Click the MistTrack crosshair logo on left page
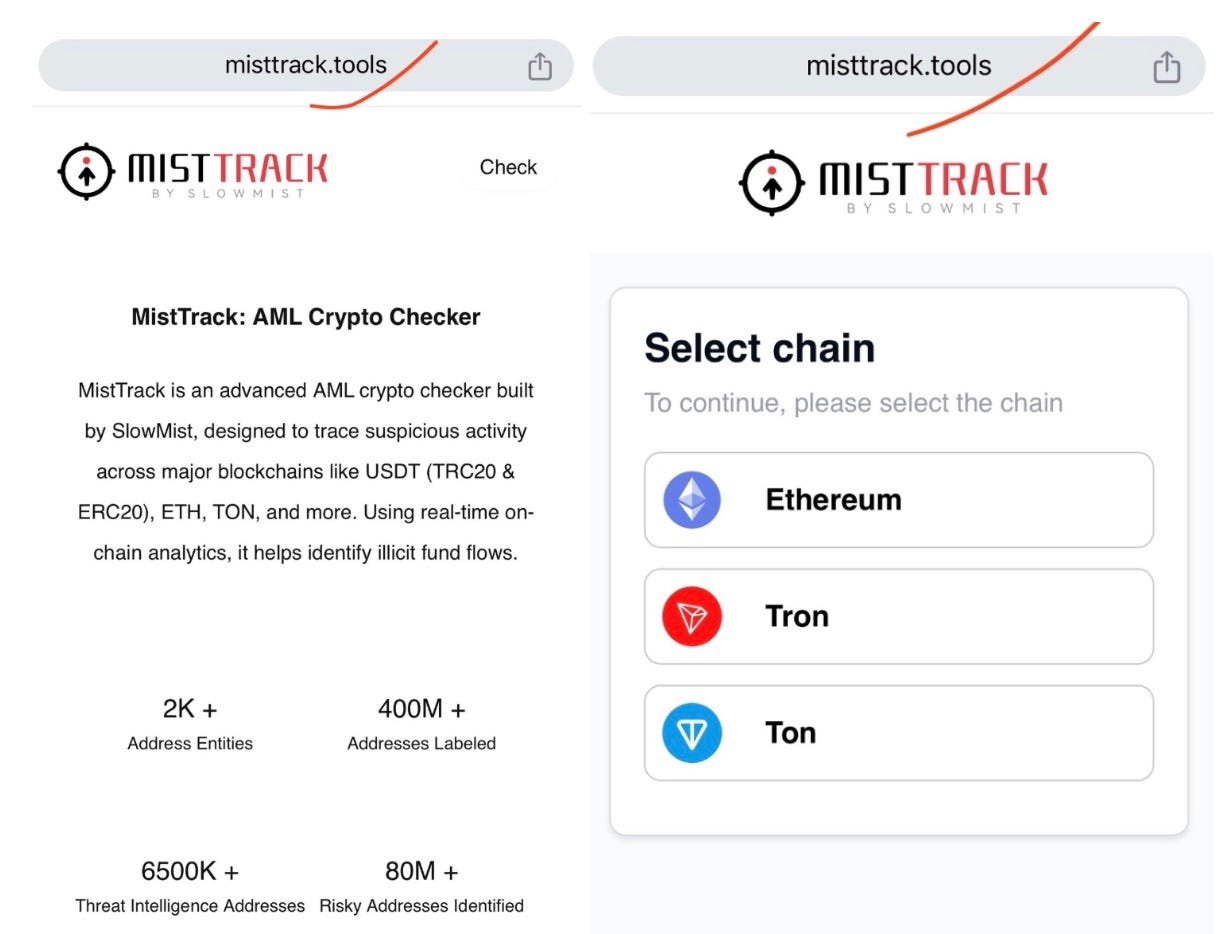 84,169
